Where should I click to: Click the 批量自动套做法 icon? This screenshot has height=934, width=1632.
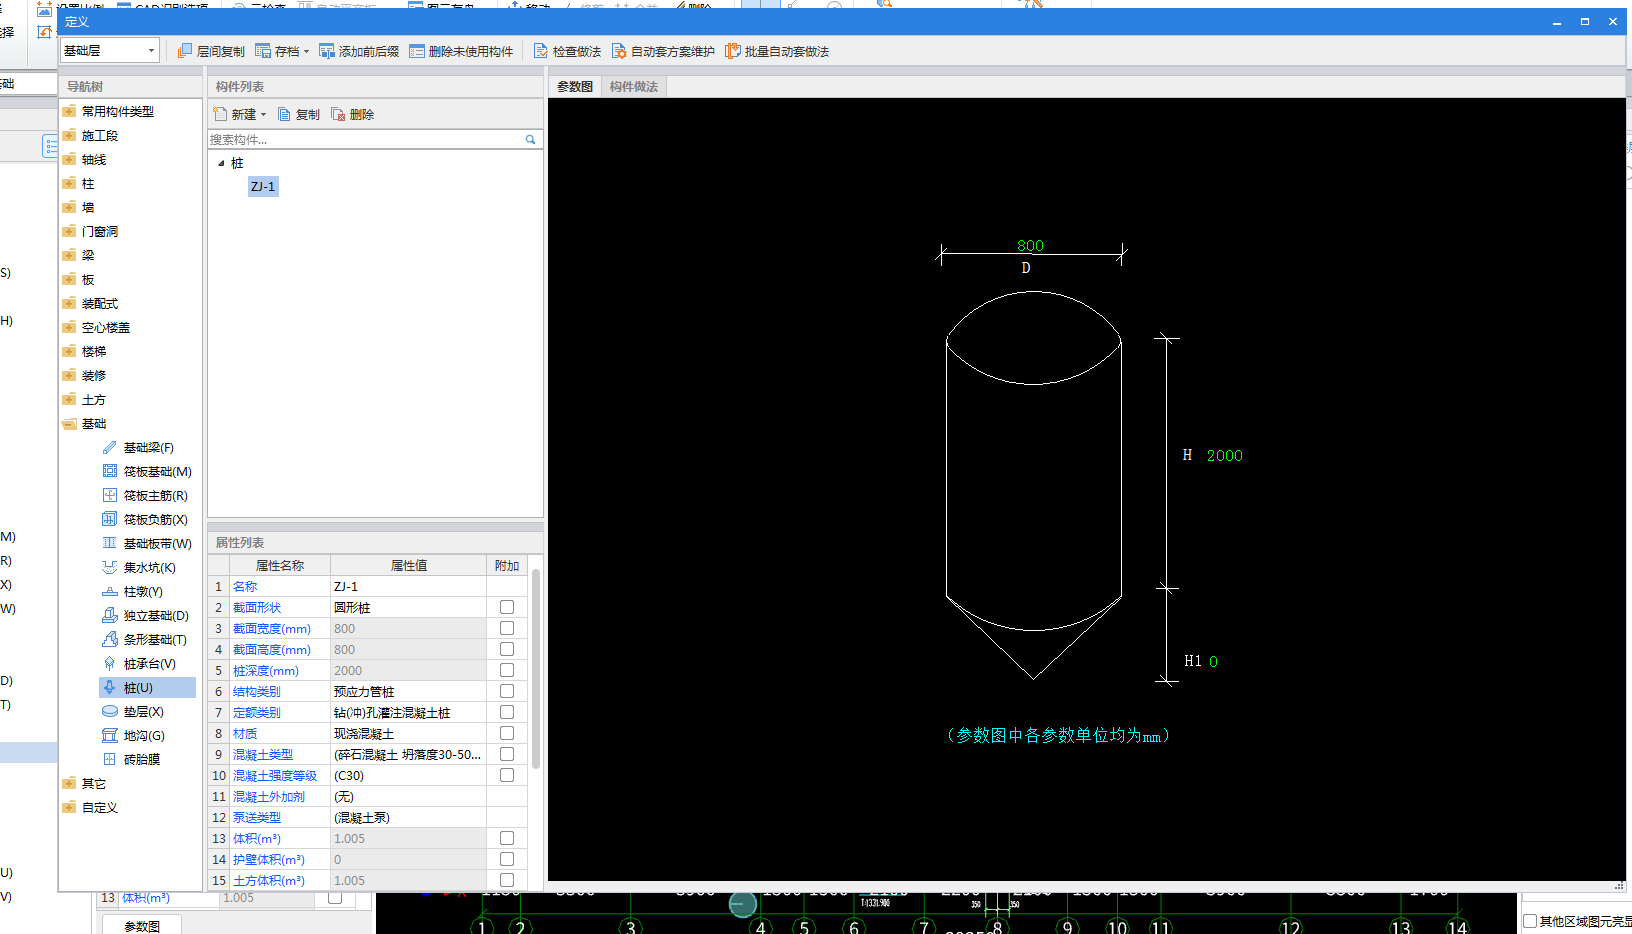click(733, 51)
